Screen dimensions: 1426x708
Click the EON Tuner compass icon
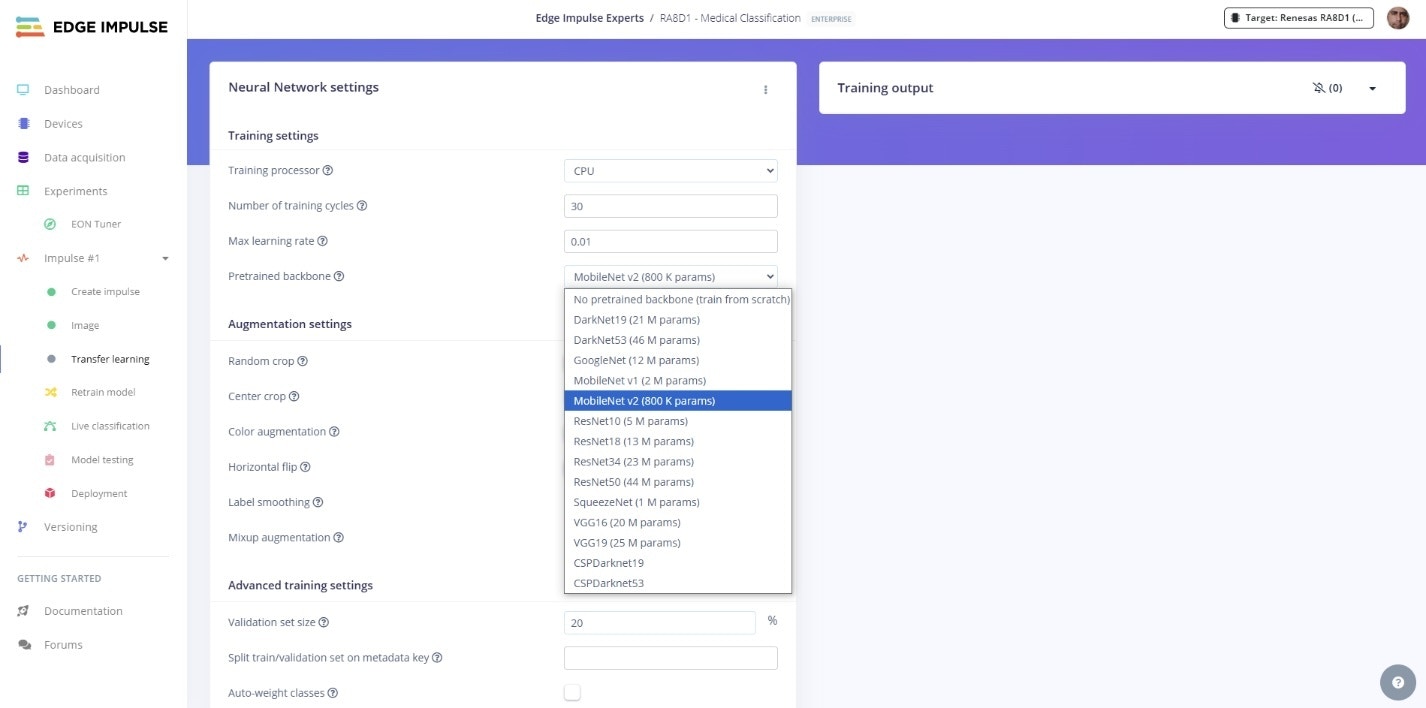[x=50, y=224]
